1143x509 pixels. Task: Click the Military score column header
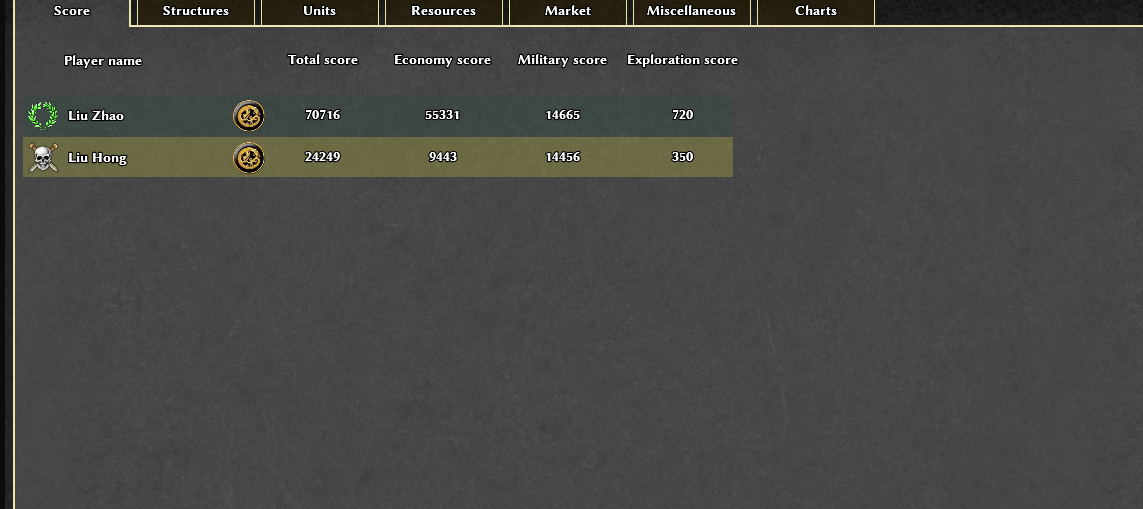(x=562, y=60)
